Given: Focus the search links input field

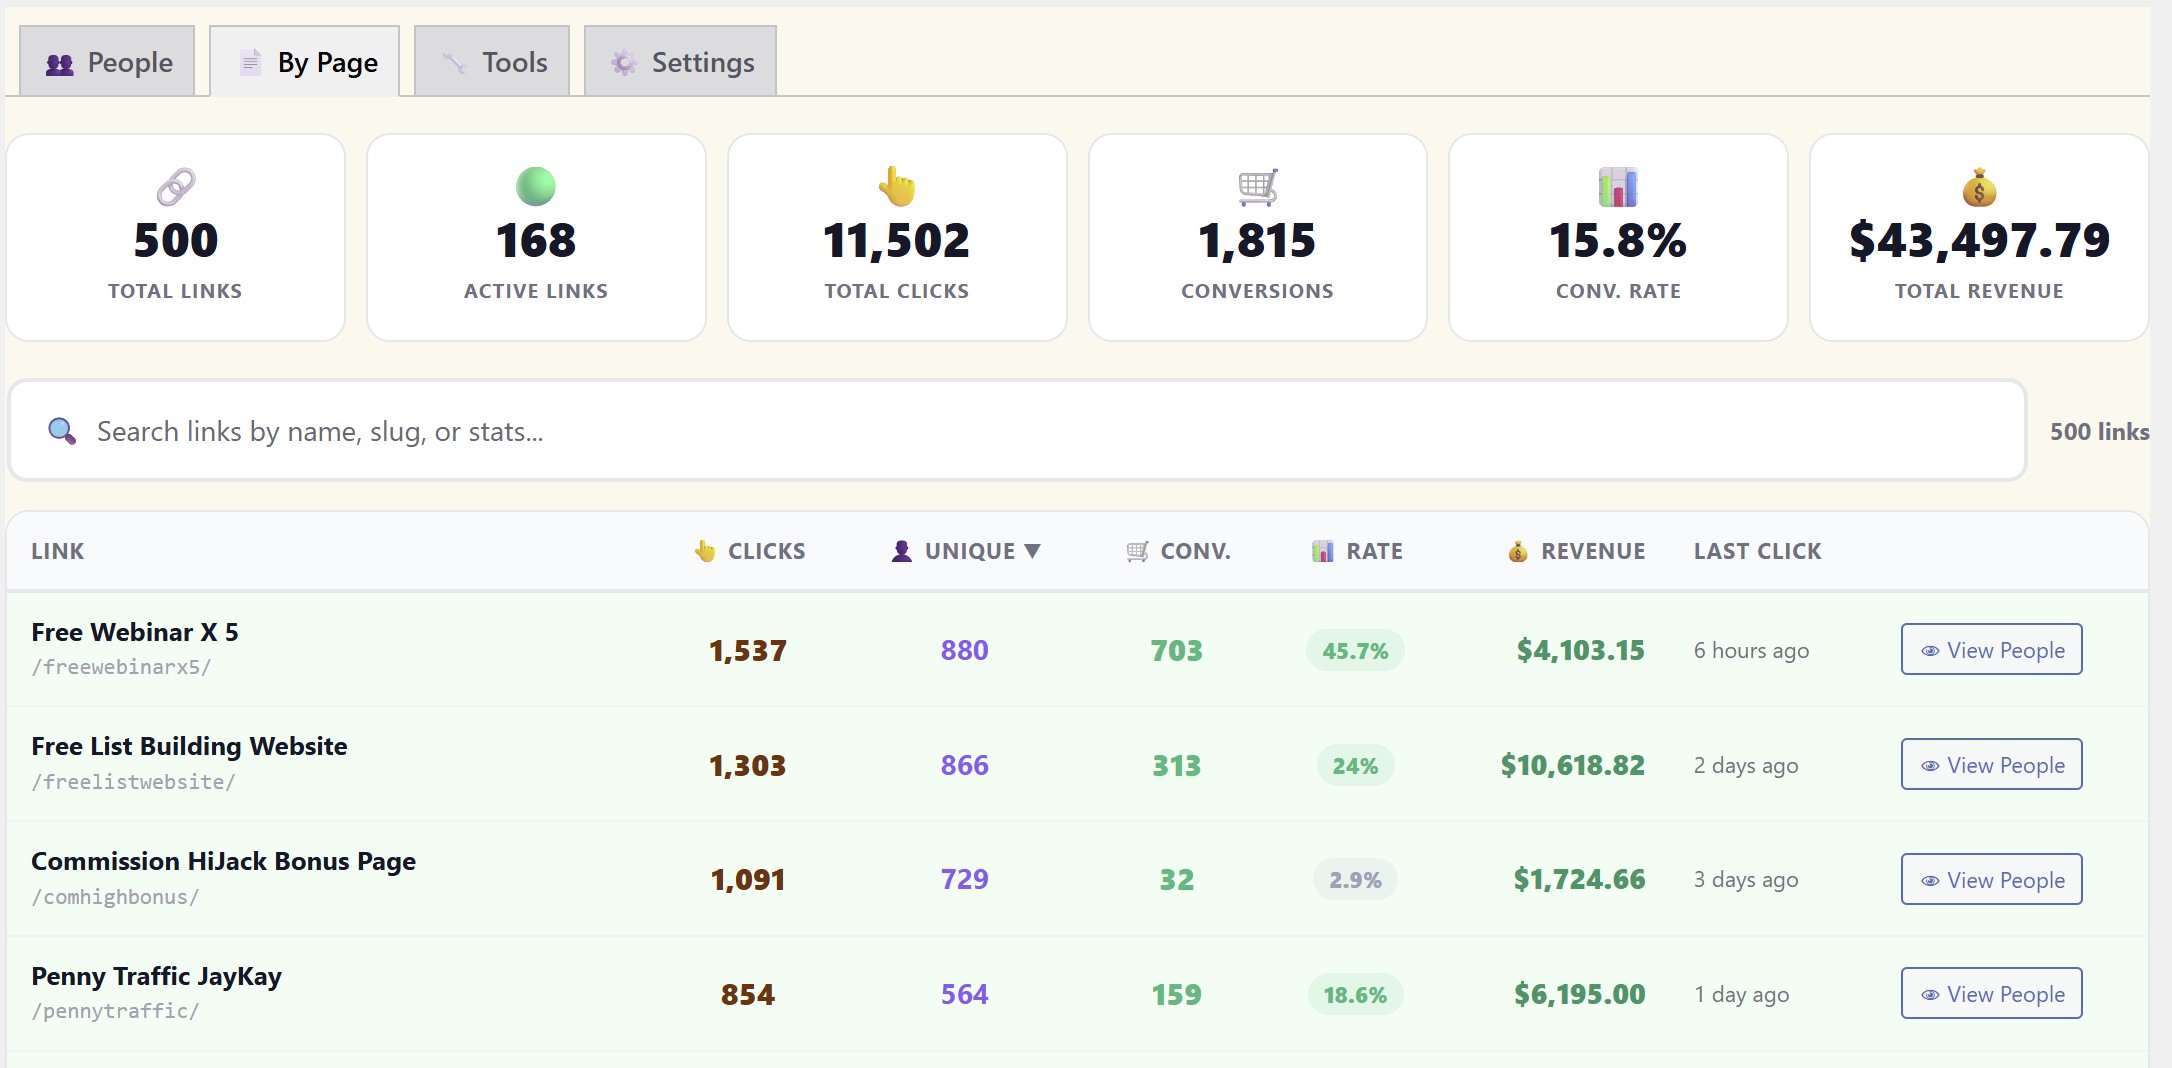Looking at the screenshot, I should [1018, 431].
